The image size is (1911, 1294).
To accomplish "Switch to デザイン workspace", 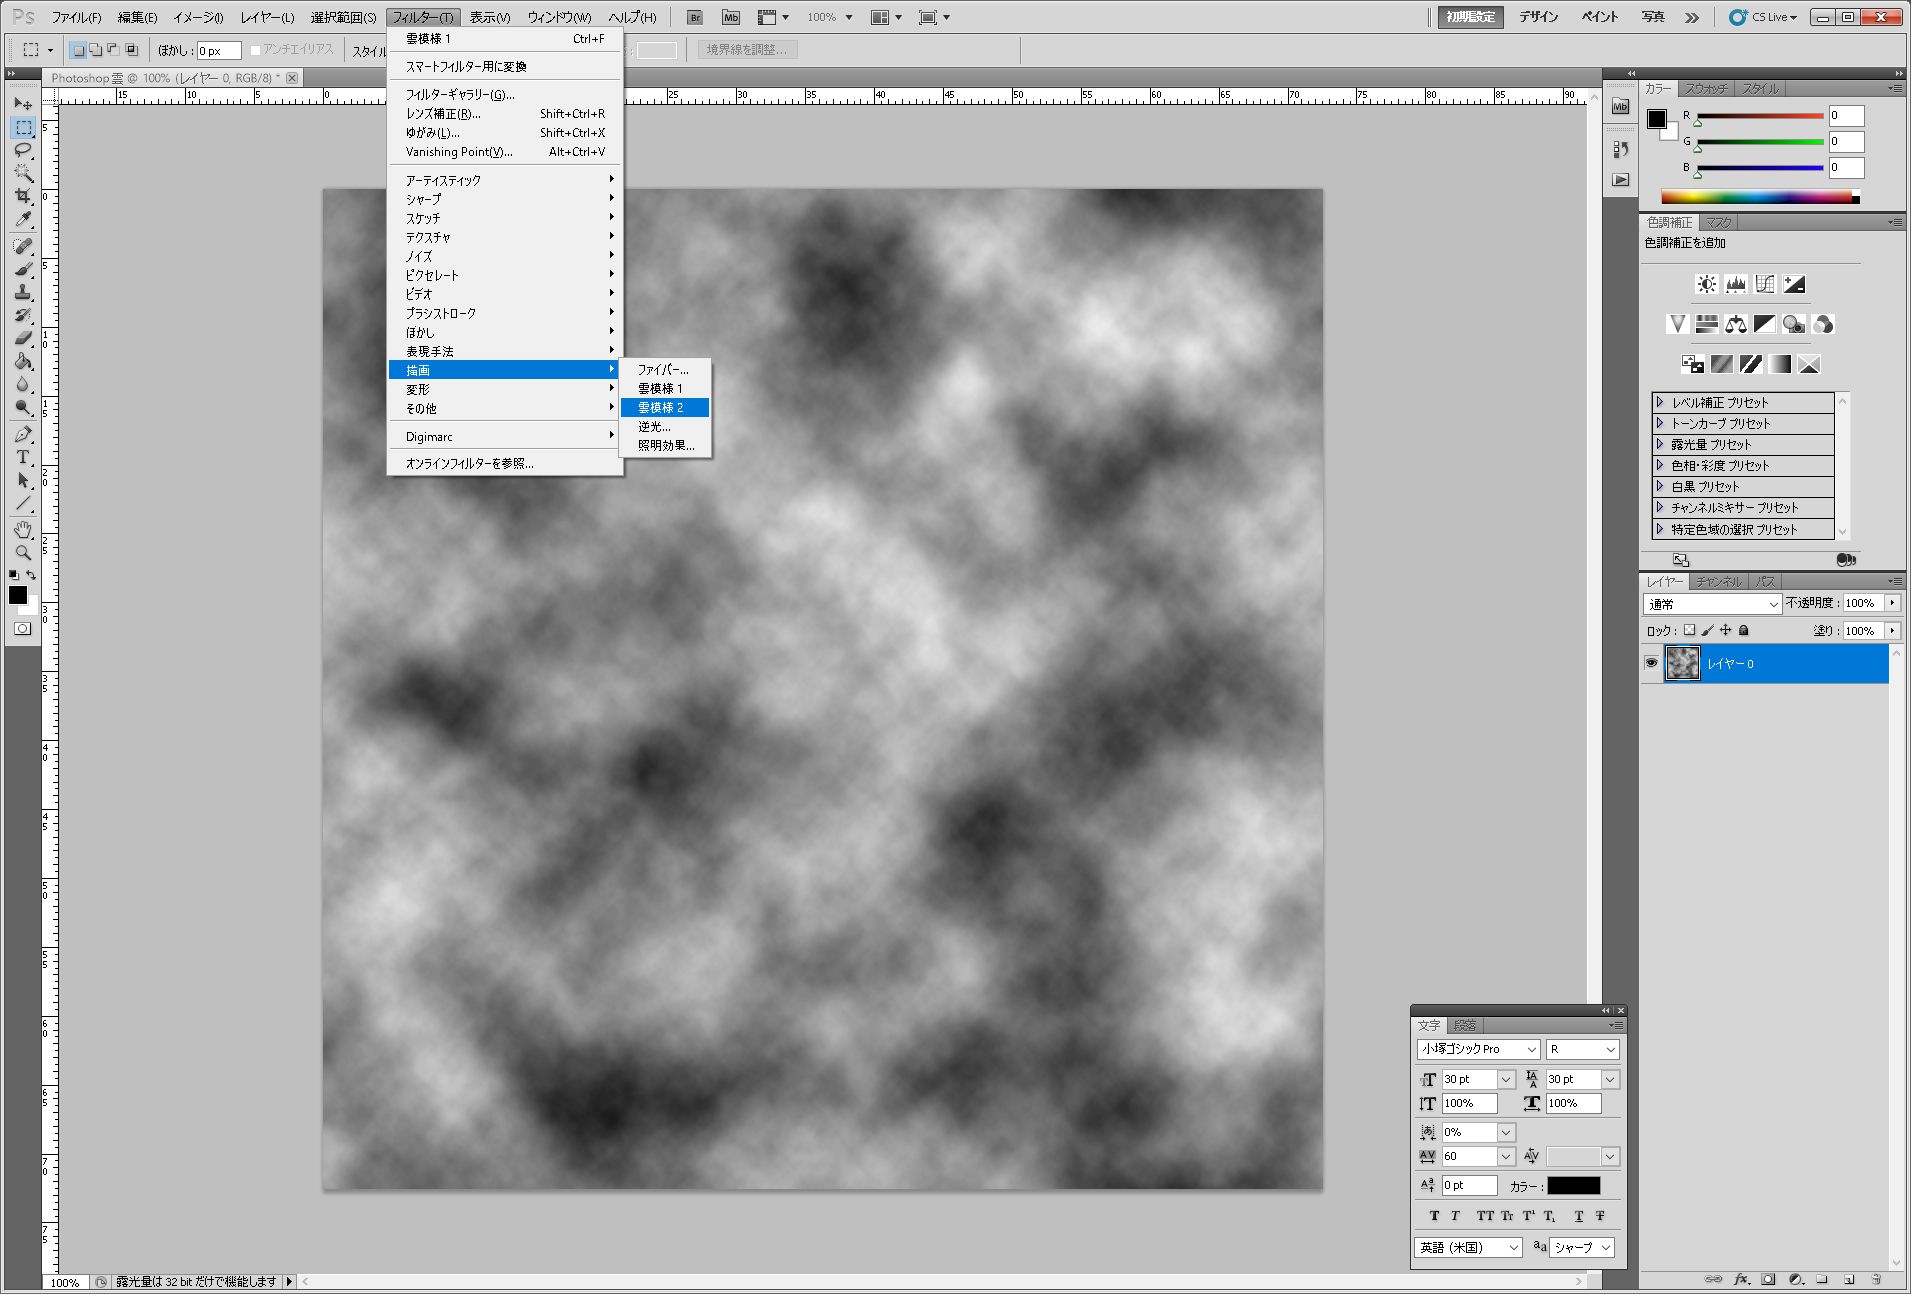I will (x=1538, y=17).
